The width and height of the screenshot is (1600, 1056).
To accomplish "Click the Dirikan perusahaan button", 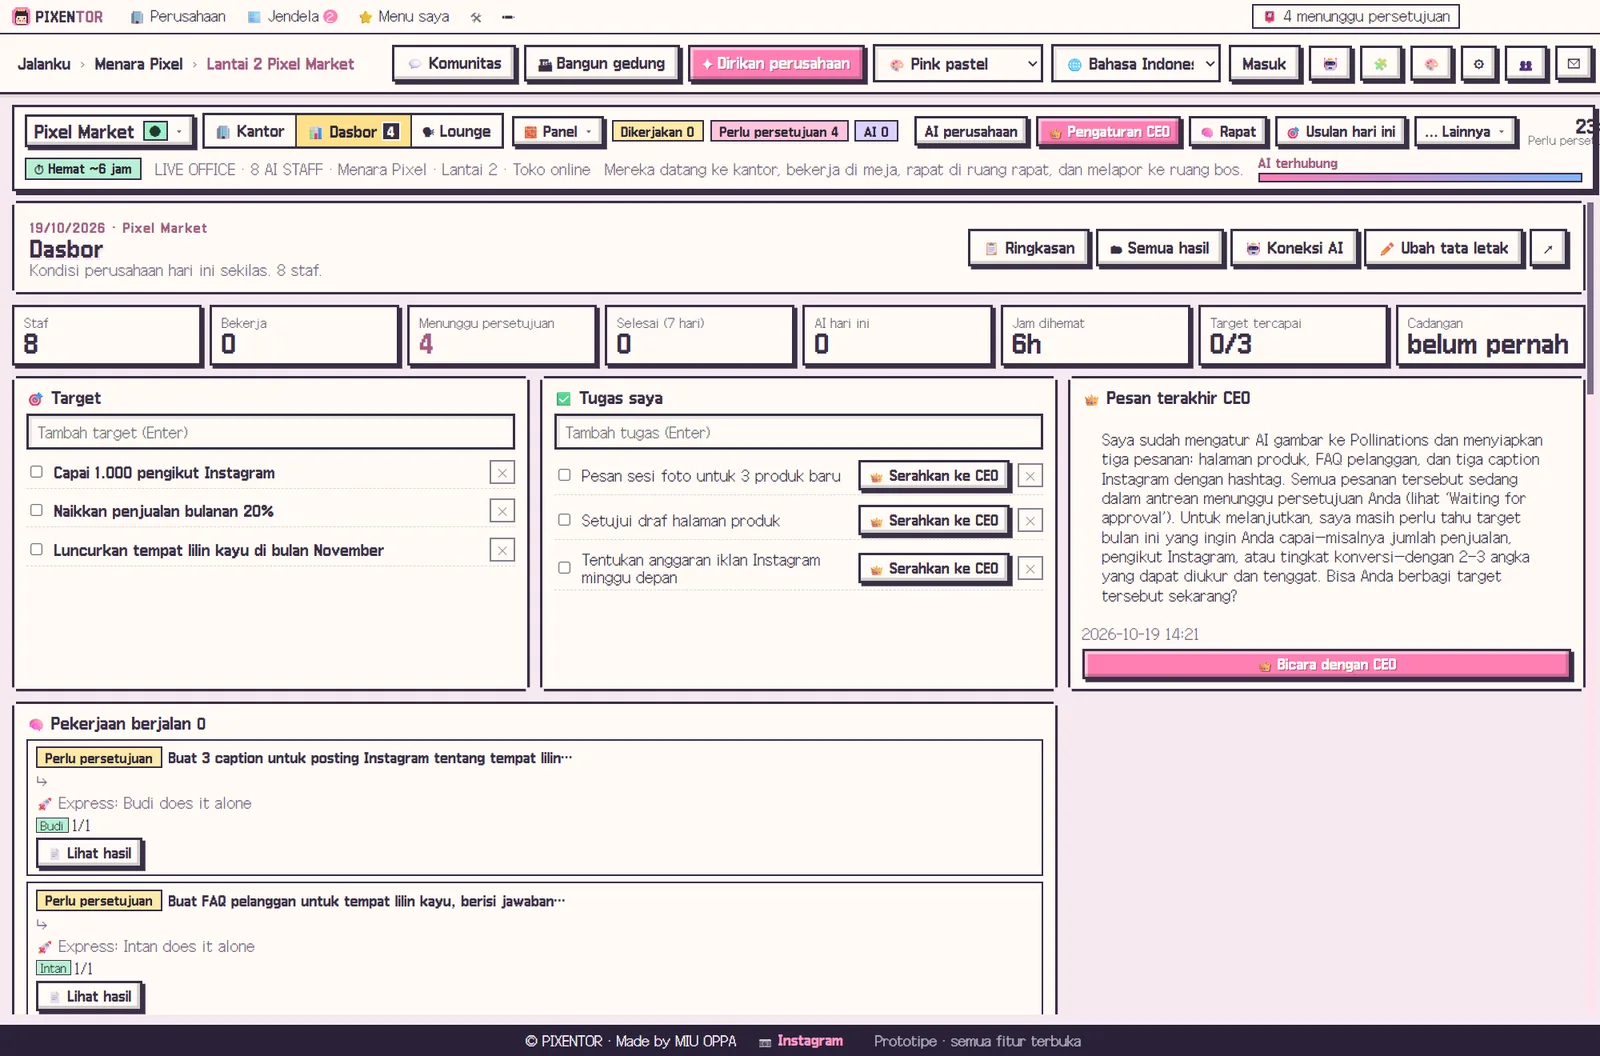I will 776,64.
